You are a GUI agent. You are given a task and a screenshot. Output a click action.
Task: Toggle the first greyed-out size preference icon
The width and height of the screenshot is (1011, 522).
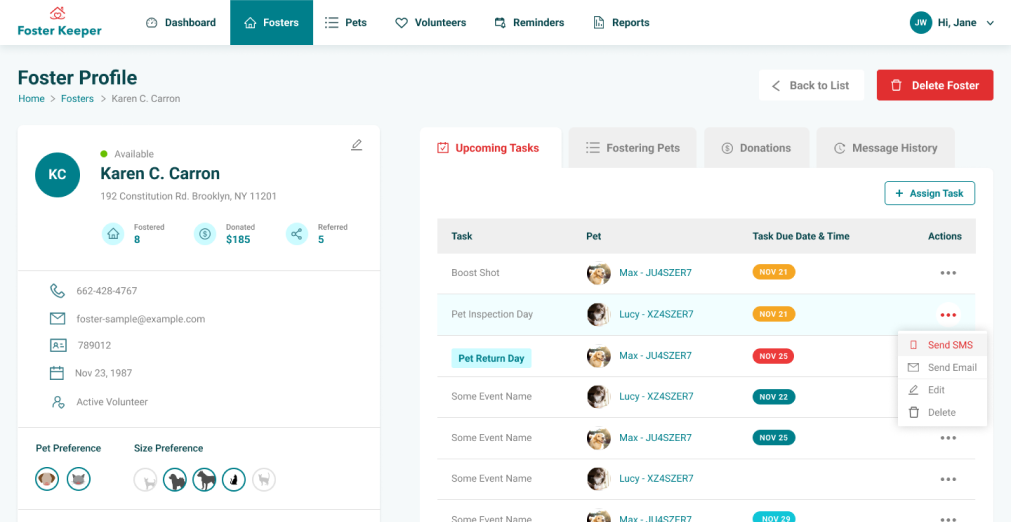coord(146,480)
